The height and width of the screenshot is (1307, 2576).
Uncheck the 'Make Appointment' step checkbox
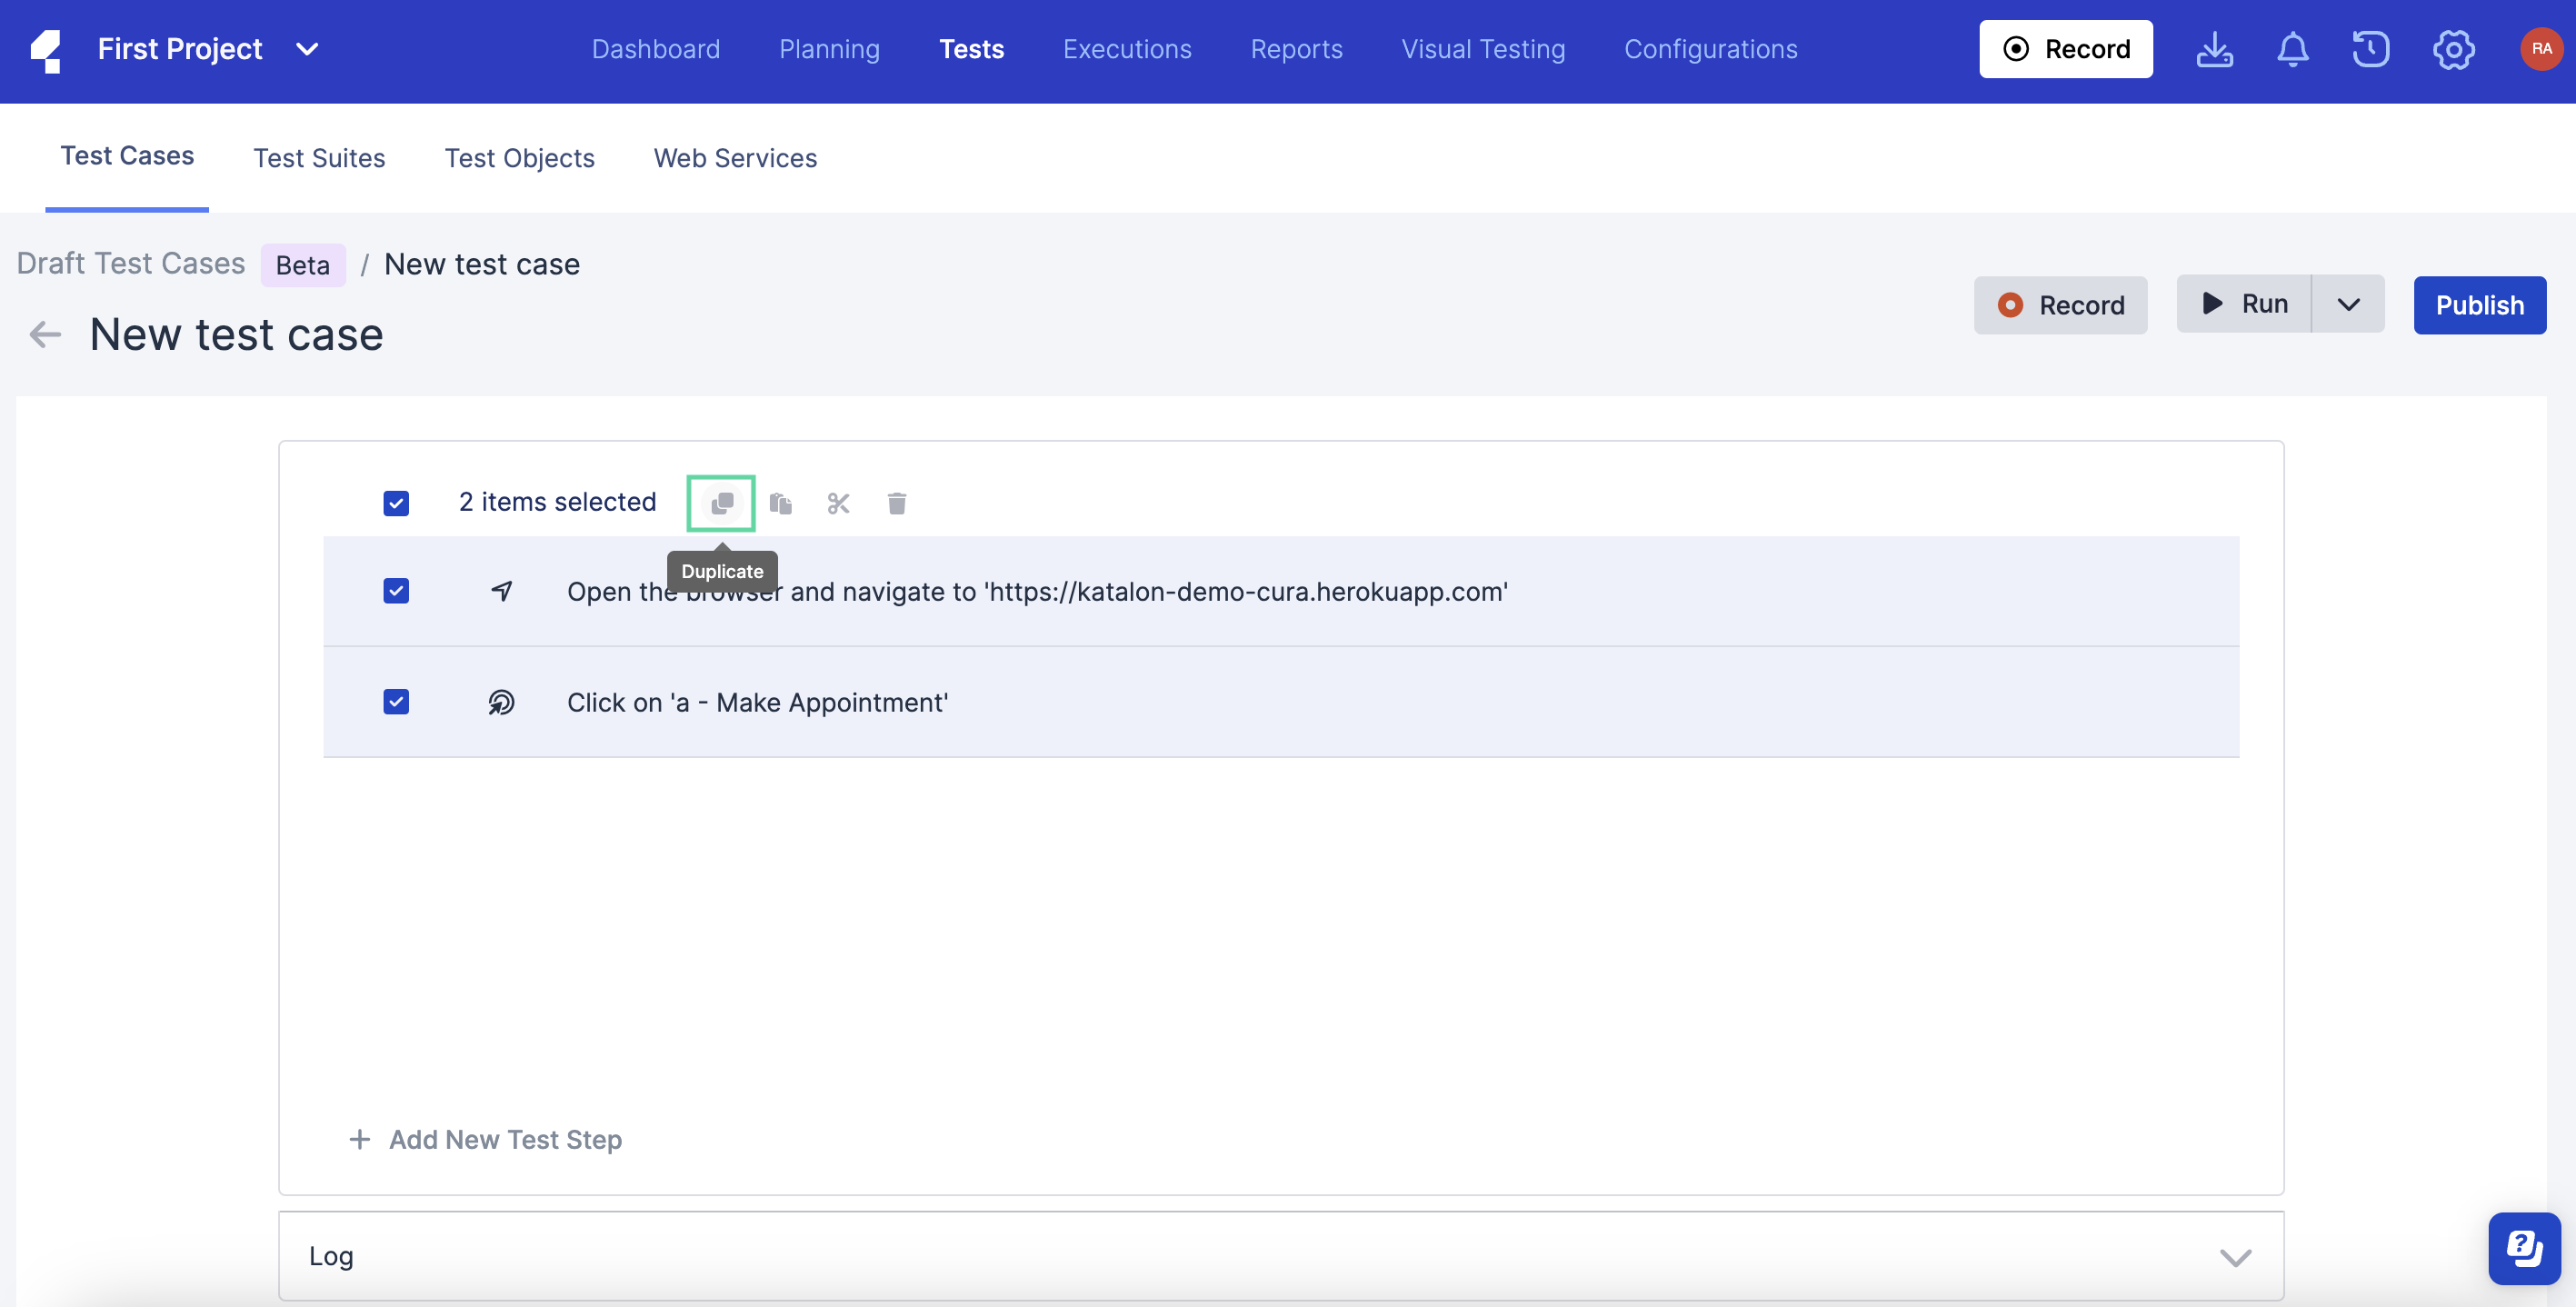pyautogui.click(x=396, y=702)
